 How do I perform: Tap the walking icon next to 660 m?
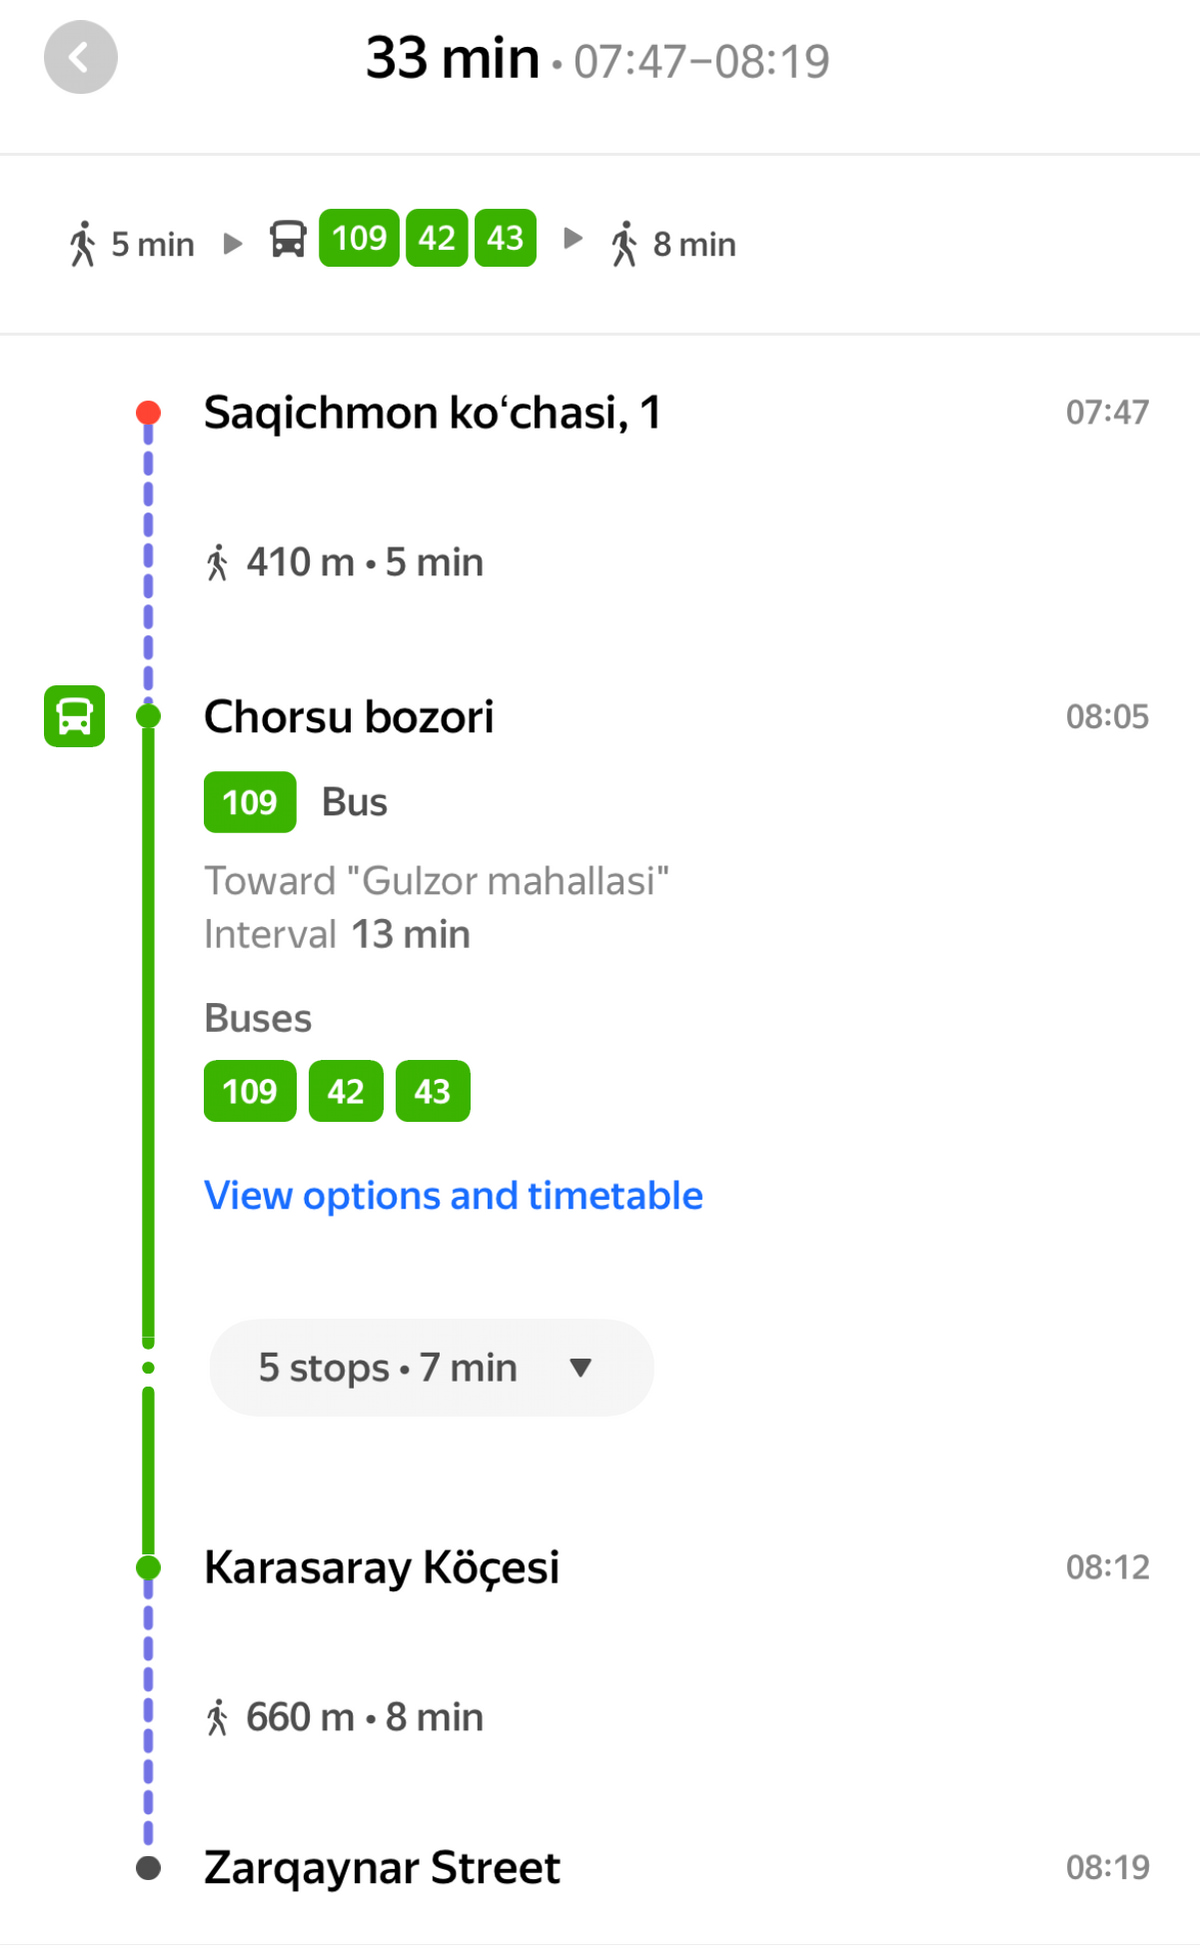(217, 1718)
